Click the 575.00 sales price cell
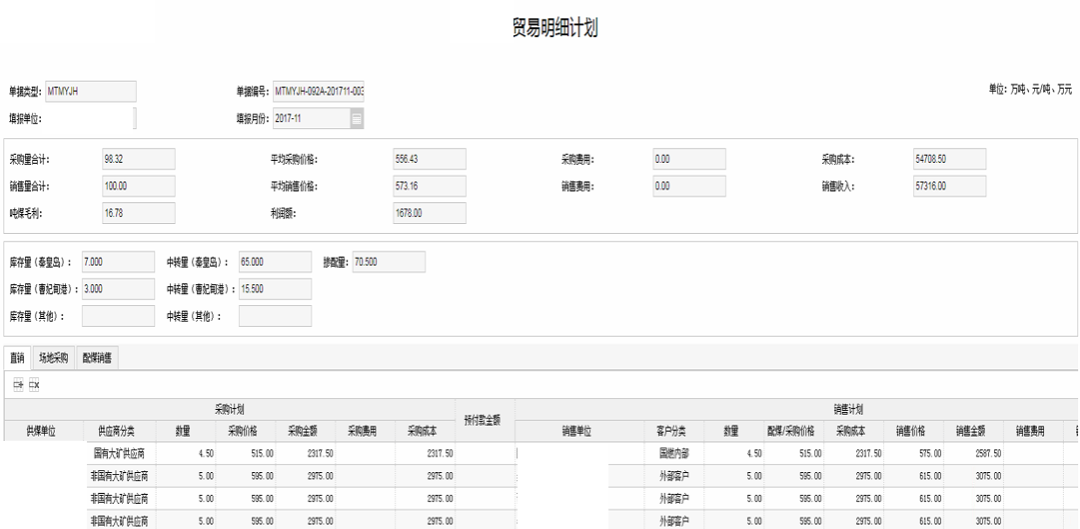The image size is (1080, 529). tap(913, 453)
